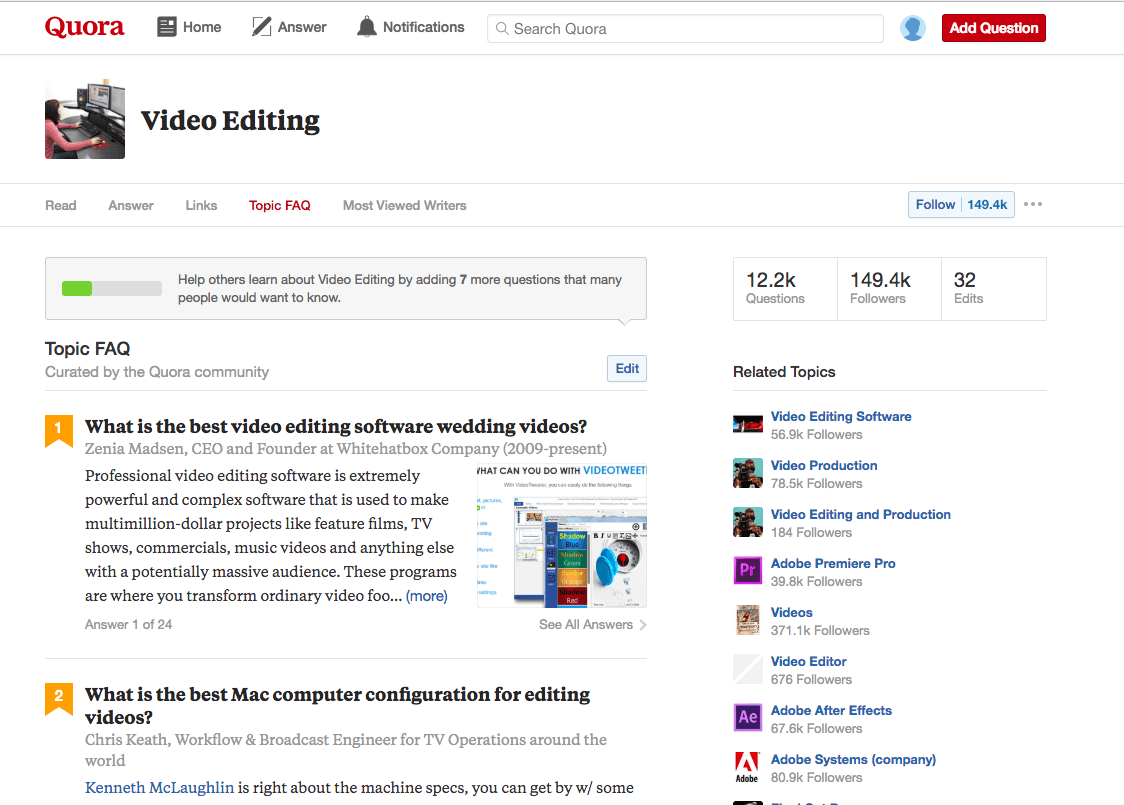Open the Adobe Premiere Pro topic link
The width and height of the screenshot is (1124, 805).
coord(833,563)
